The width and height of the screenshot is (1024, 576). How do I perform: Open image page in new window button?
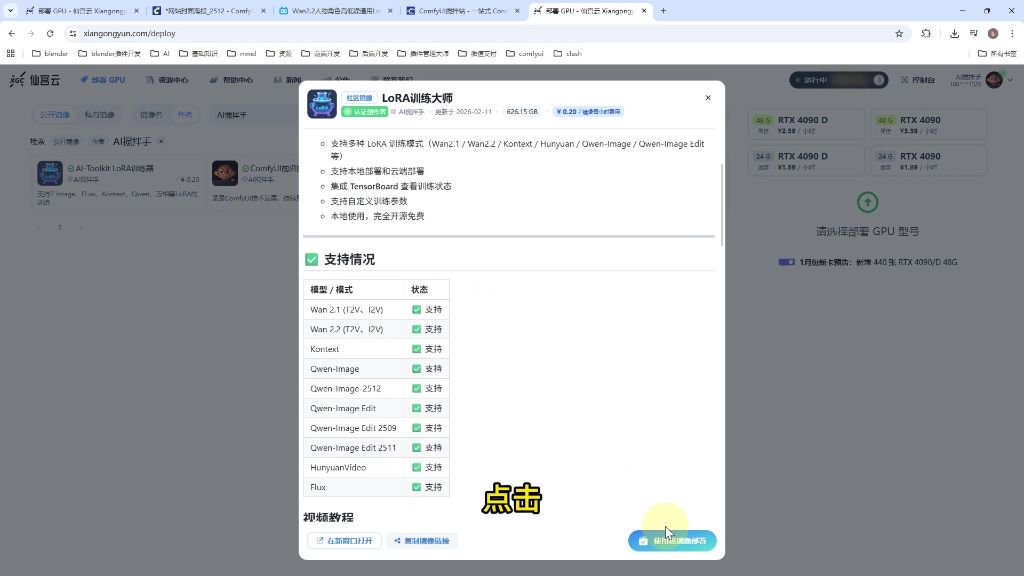tap(344, 541)
